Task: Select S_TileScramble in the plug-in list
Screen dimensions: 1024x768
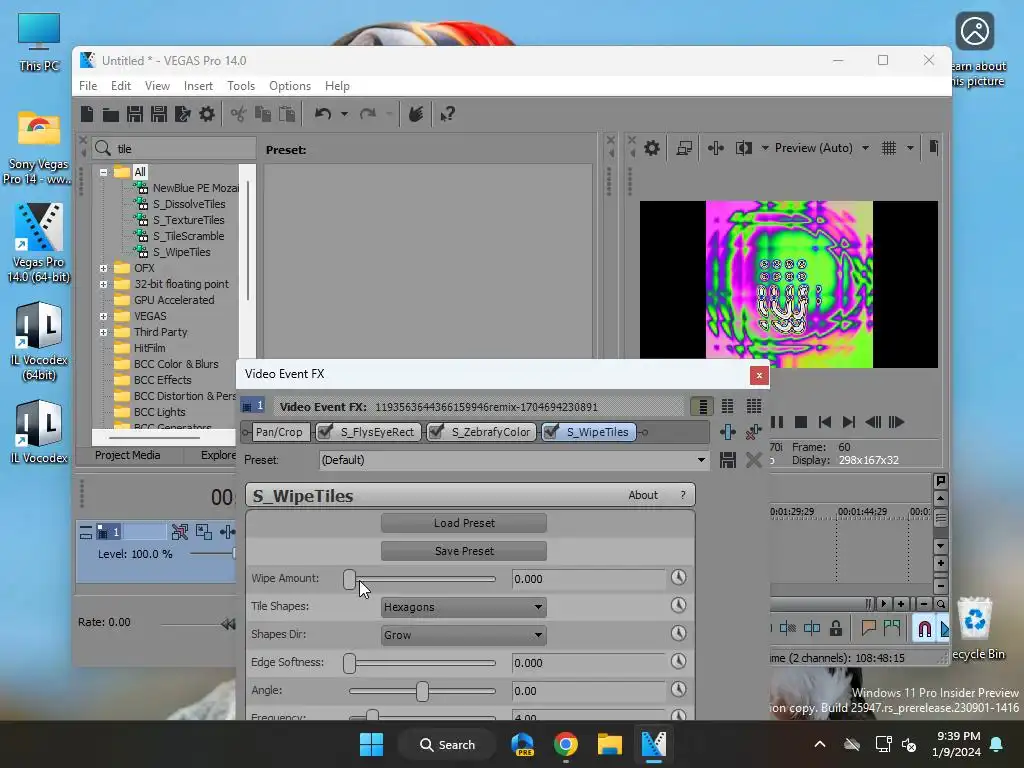Action: point(188,236)
